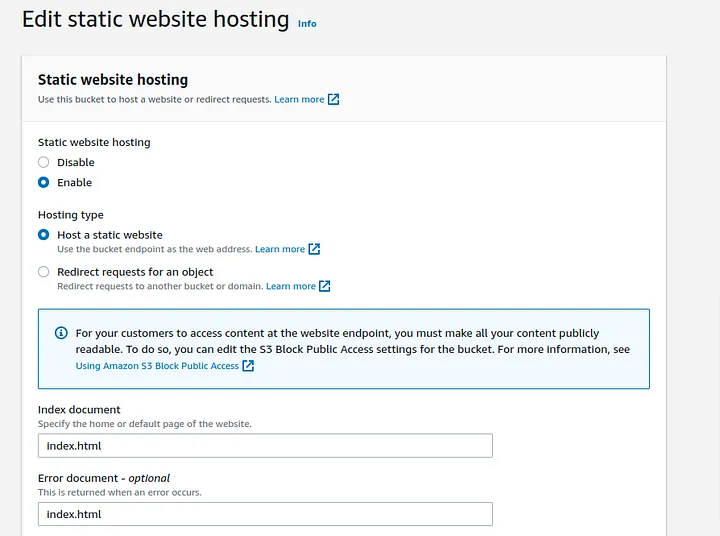The width and height of the screenshot is (720, 536).
Task: Choose Redirect requests for an object option
Action: (x=44, y=272)
